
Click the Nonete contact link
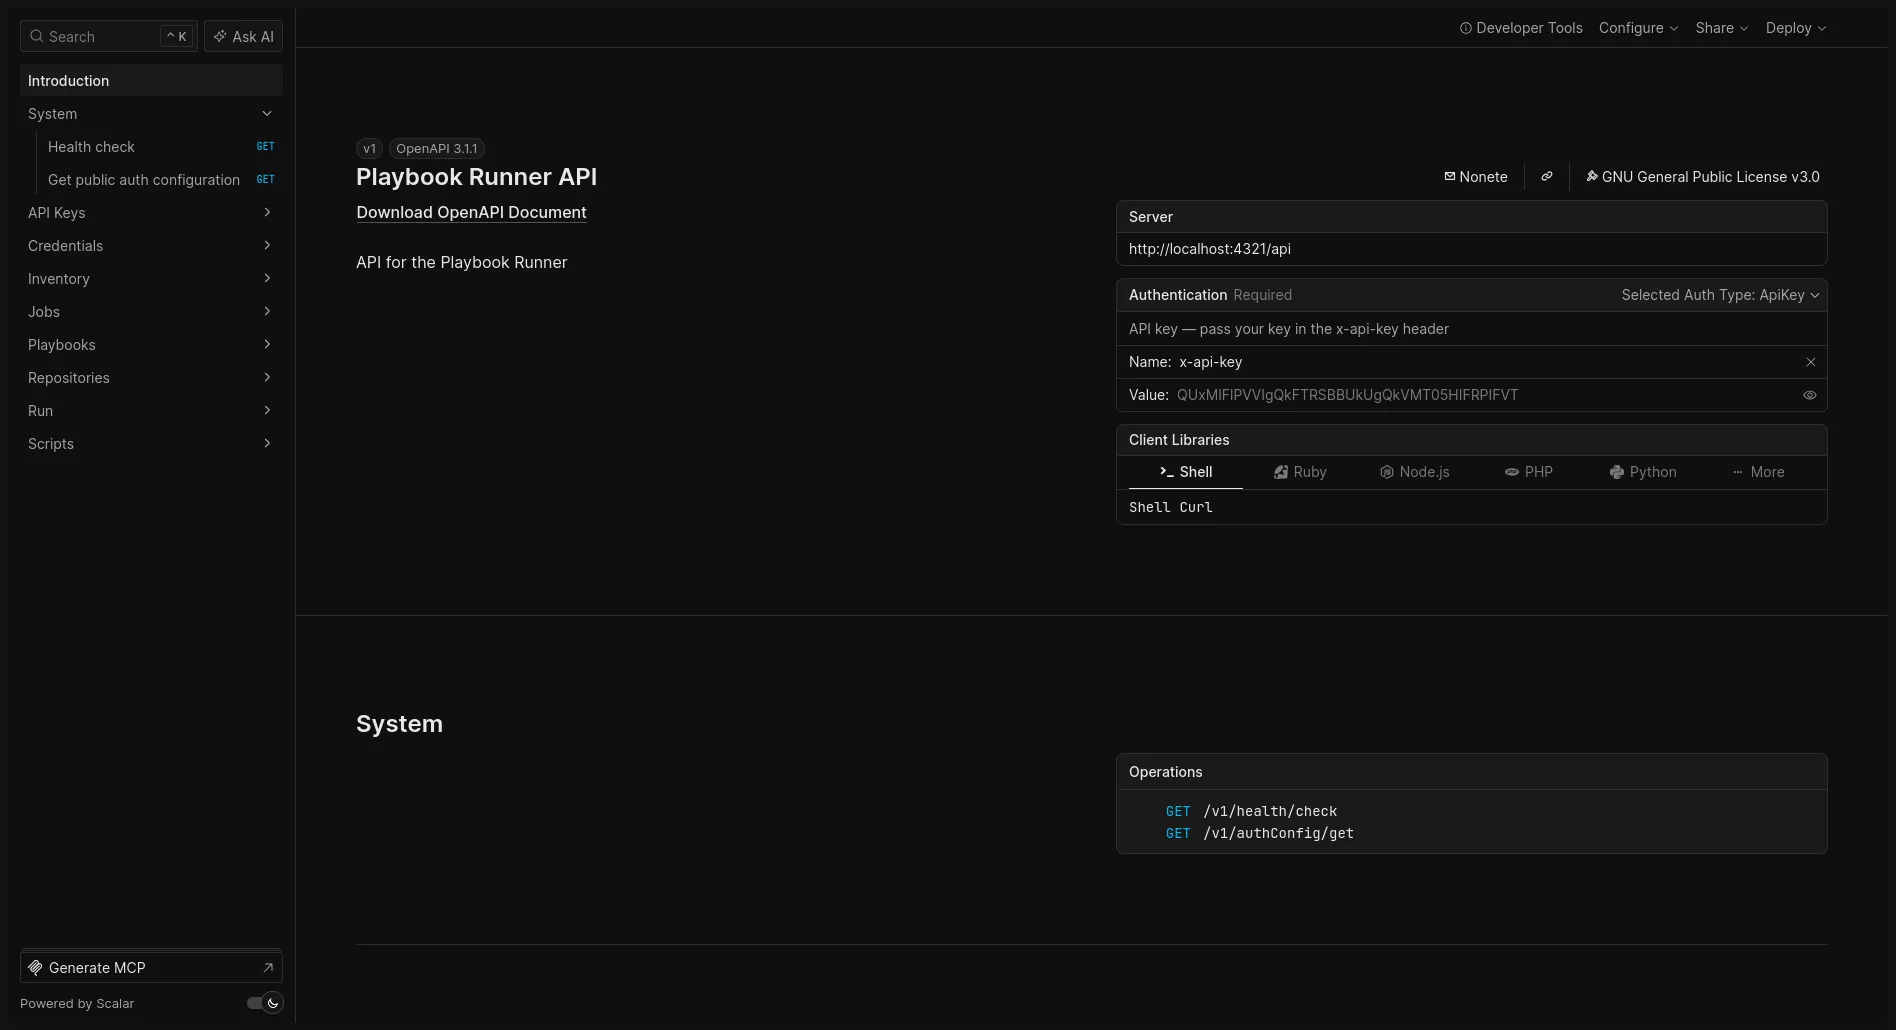tap(1476, 177)
